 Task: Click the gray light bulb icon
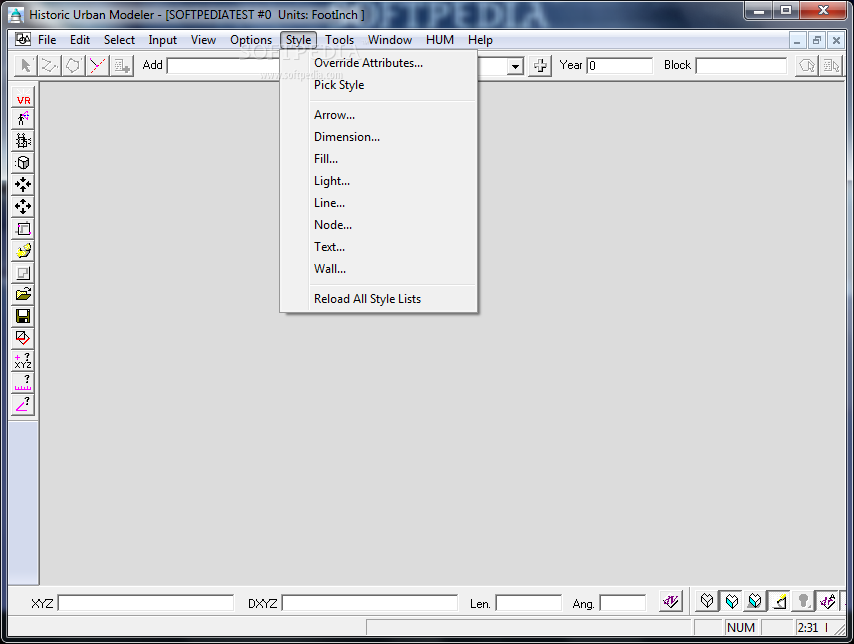coord(803,602)
